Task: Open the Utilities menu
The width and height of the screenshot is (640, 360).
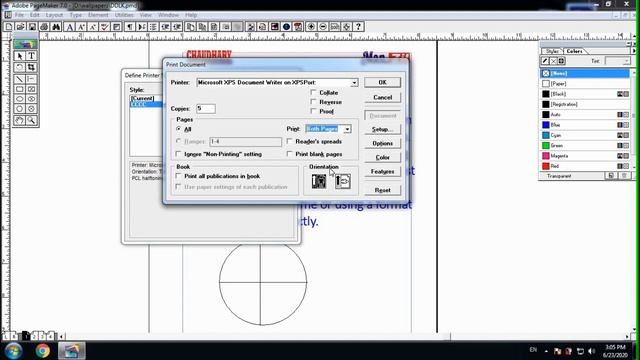Action: point(124,15)
